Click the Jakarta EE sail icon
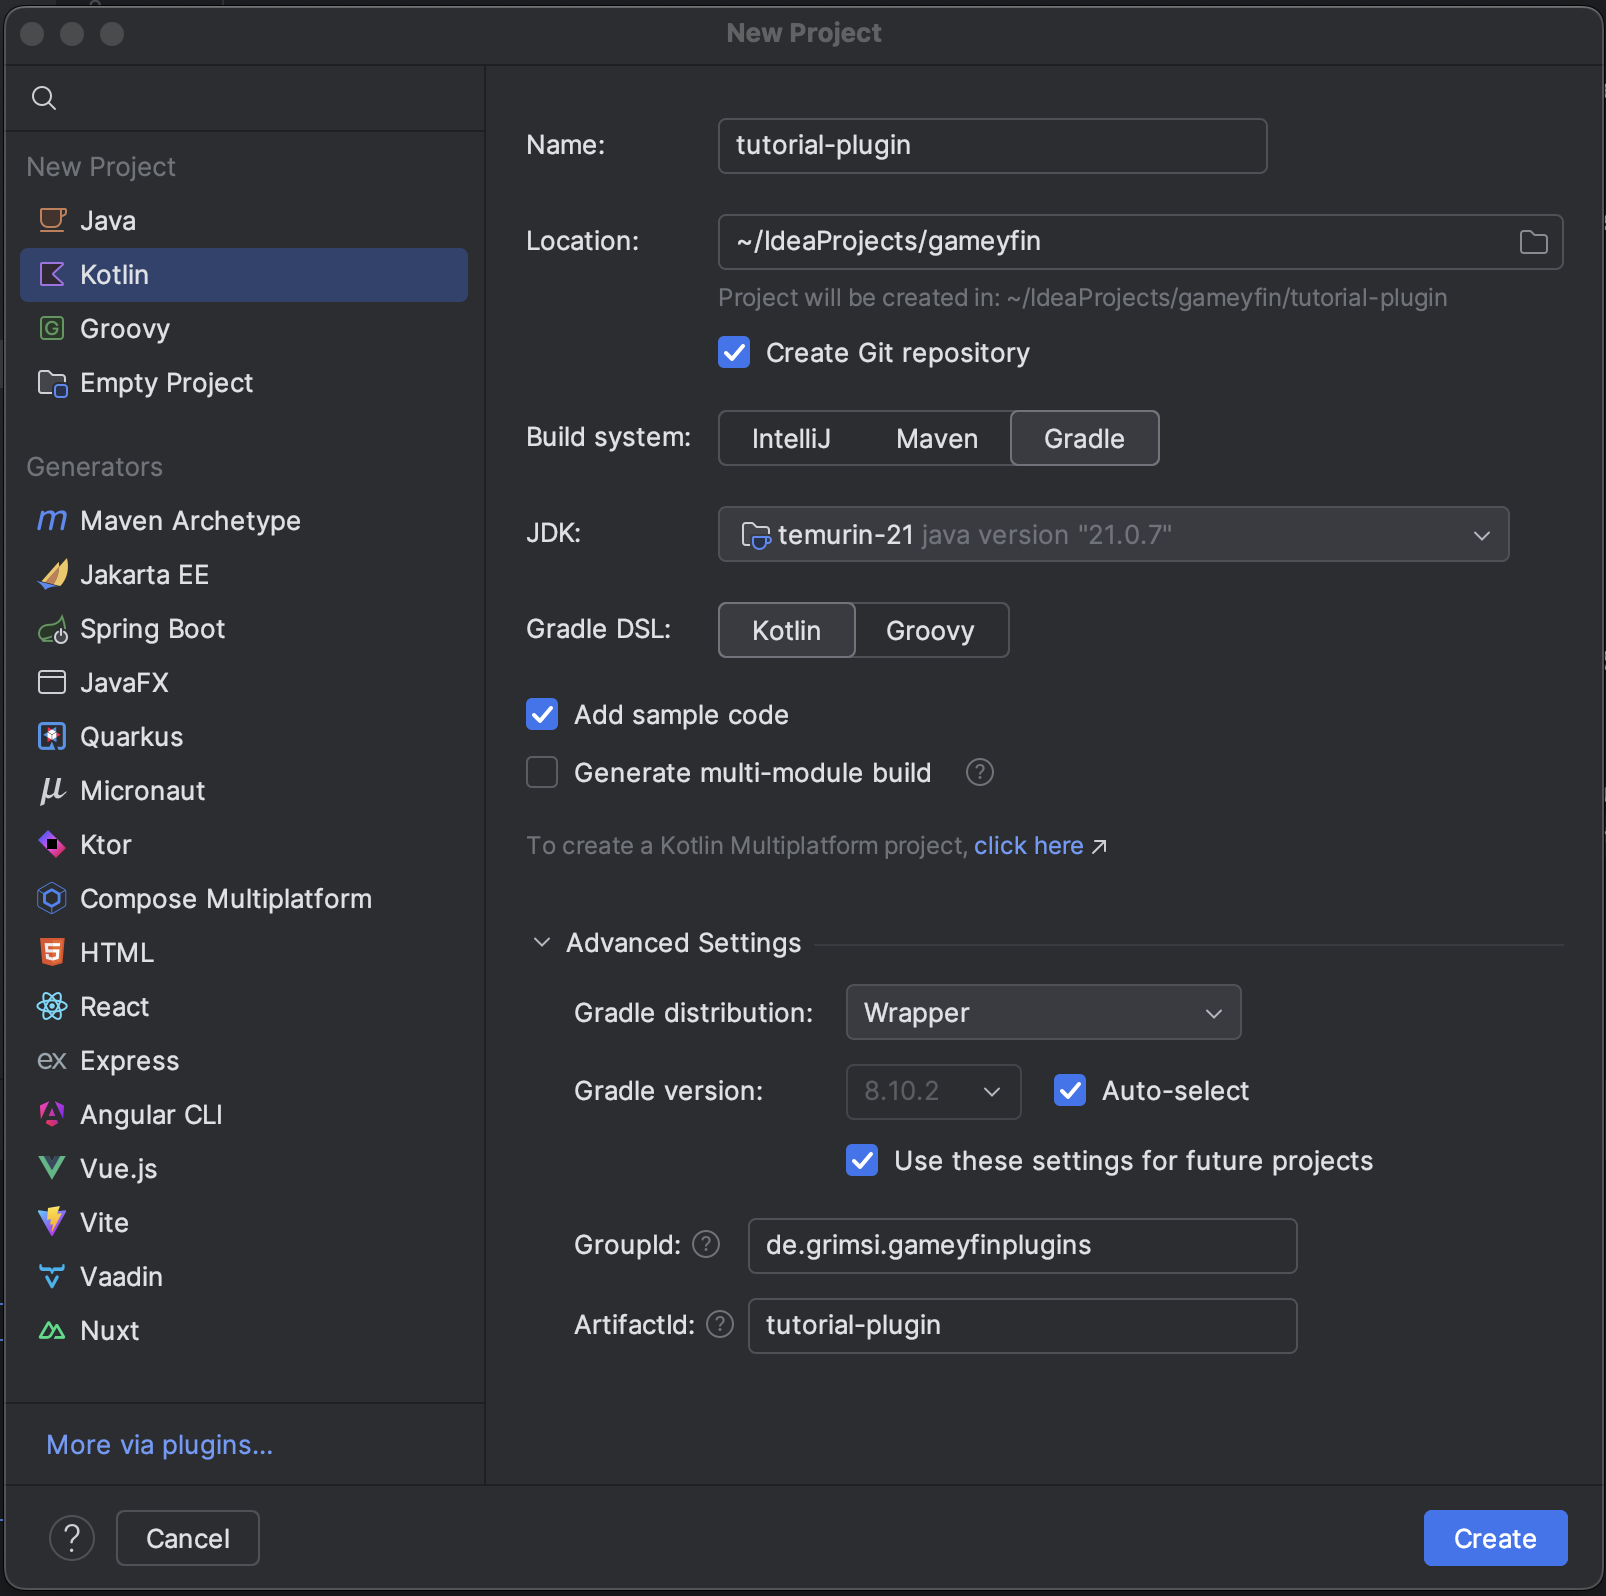 tap(52, 574)
